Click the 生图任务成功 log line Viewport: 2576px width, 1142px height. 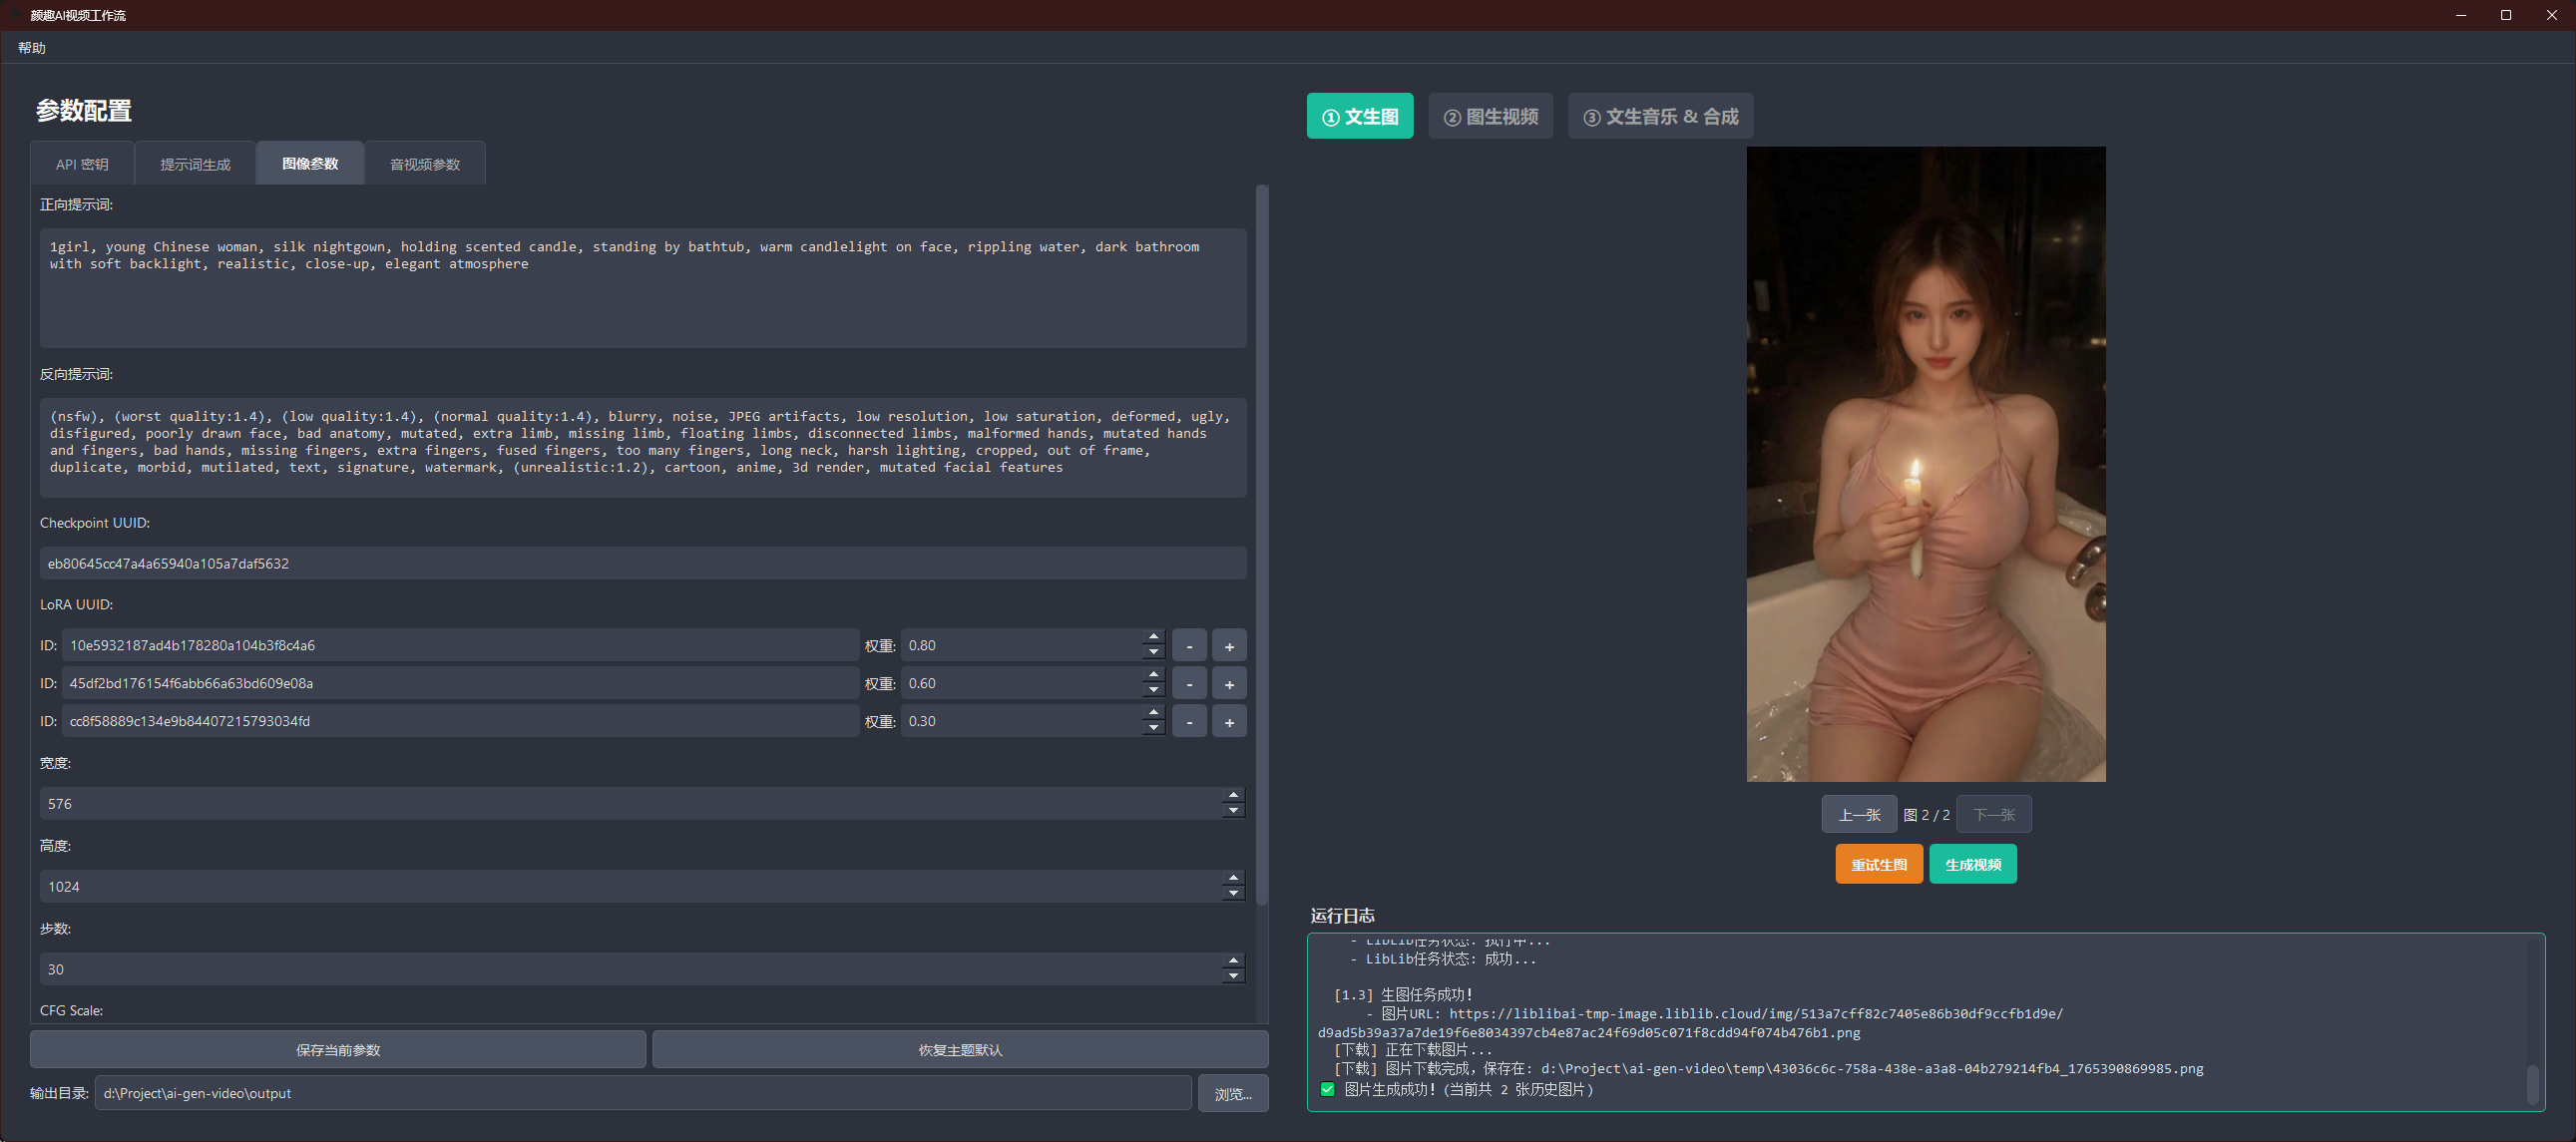1403,995
